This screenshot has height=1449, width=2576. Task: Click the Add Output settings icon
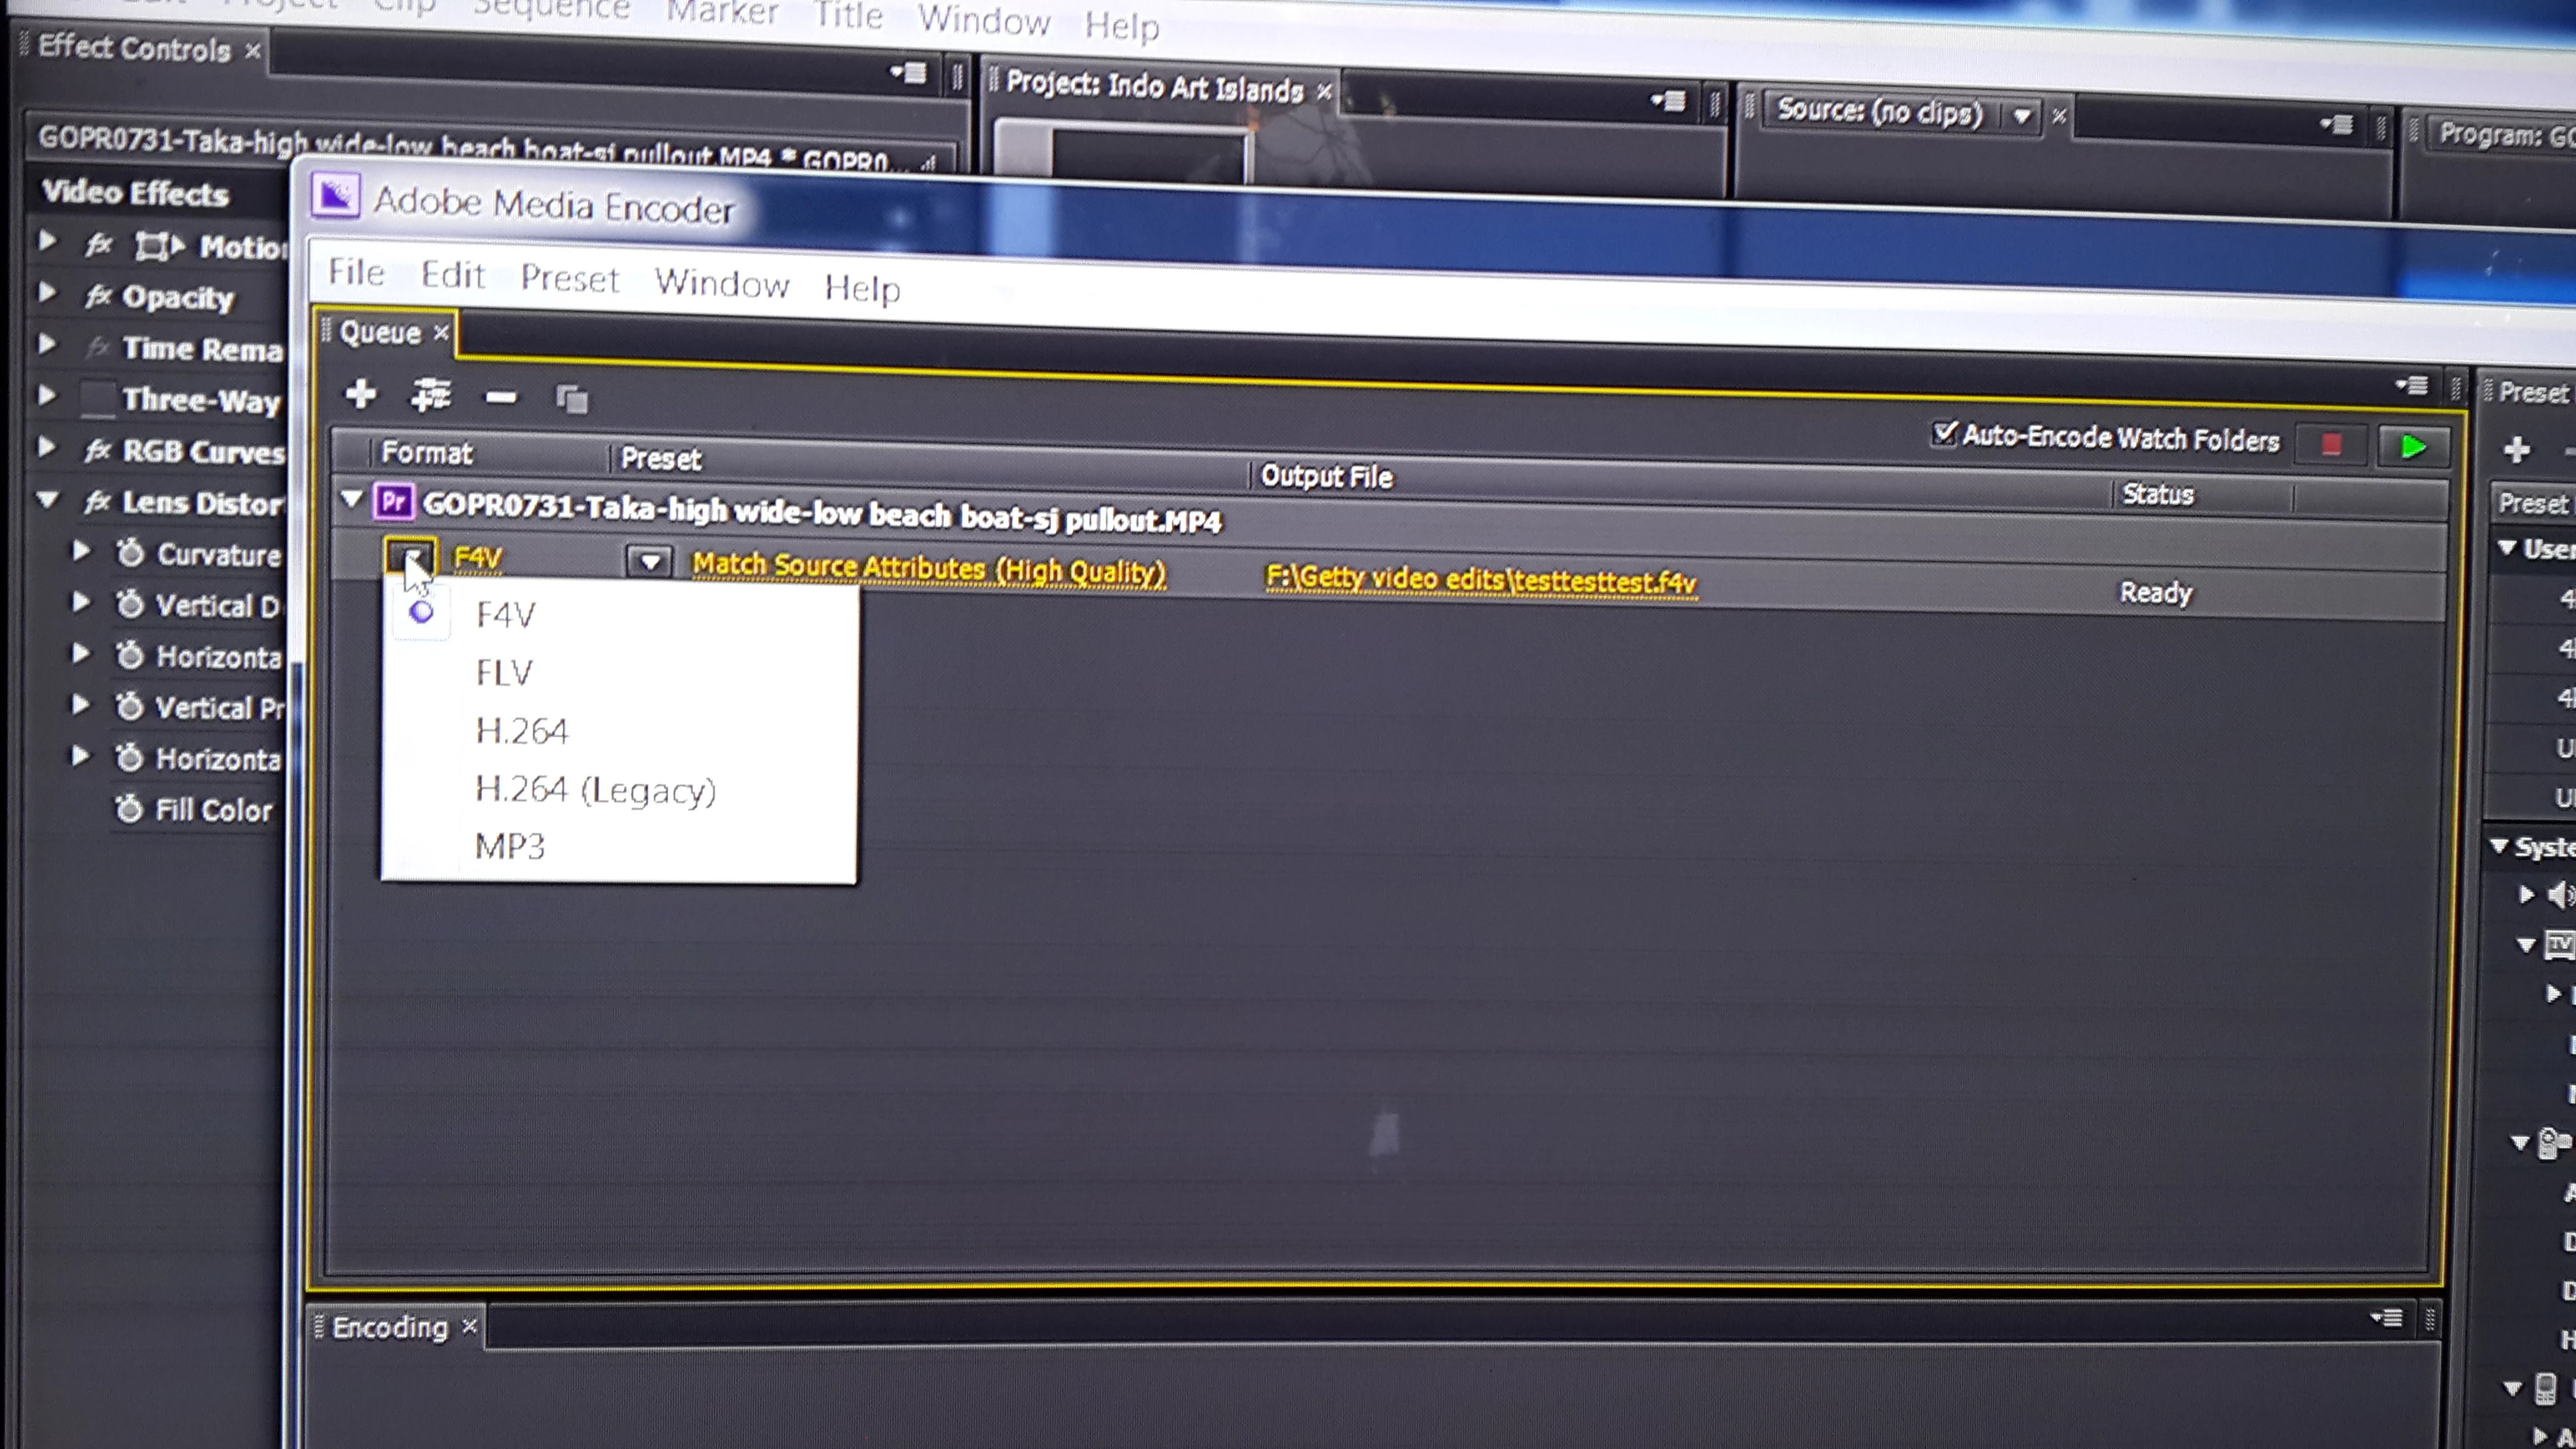(x=431, y=396)
